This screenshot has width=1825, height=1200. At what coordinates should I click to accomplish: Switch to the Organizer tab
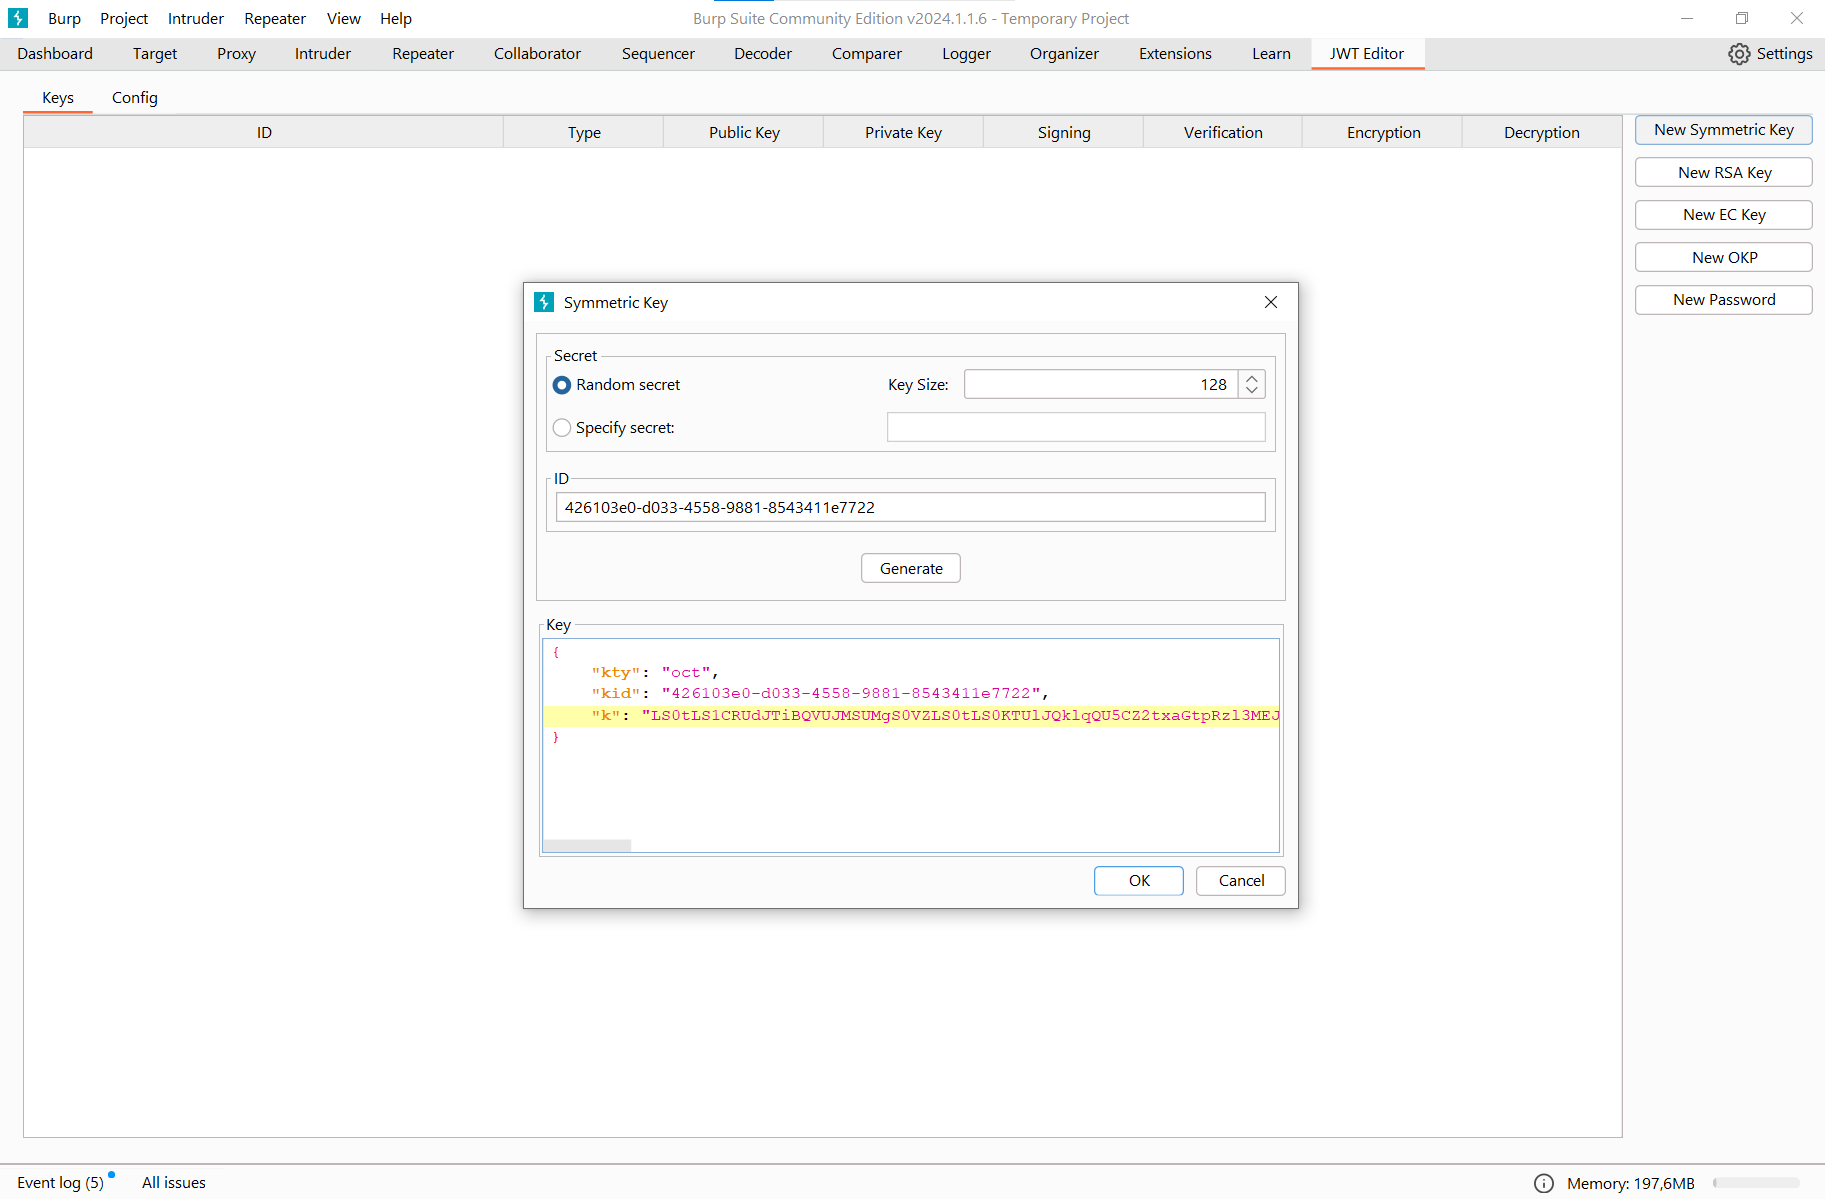click(1064, 54)
